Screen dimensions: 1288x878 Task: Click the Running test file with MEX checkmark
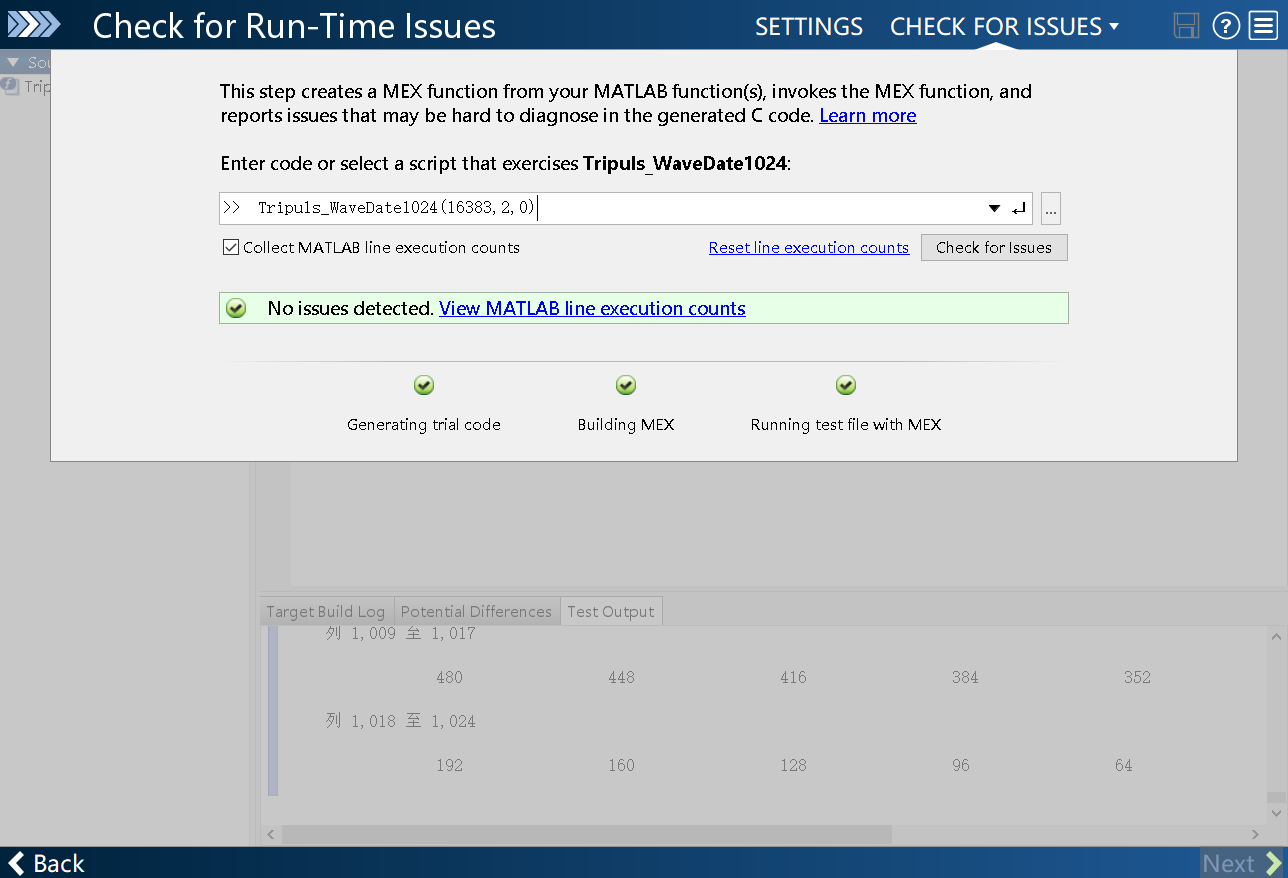pos(846,385)
